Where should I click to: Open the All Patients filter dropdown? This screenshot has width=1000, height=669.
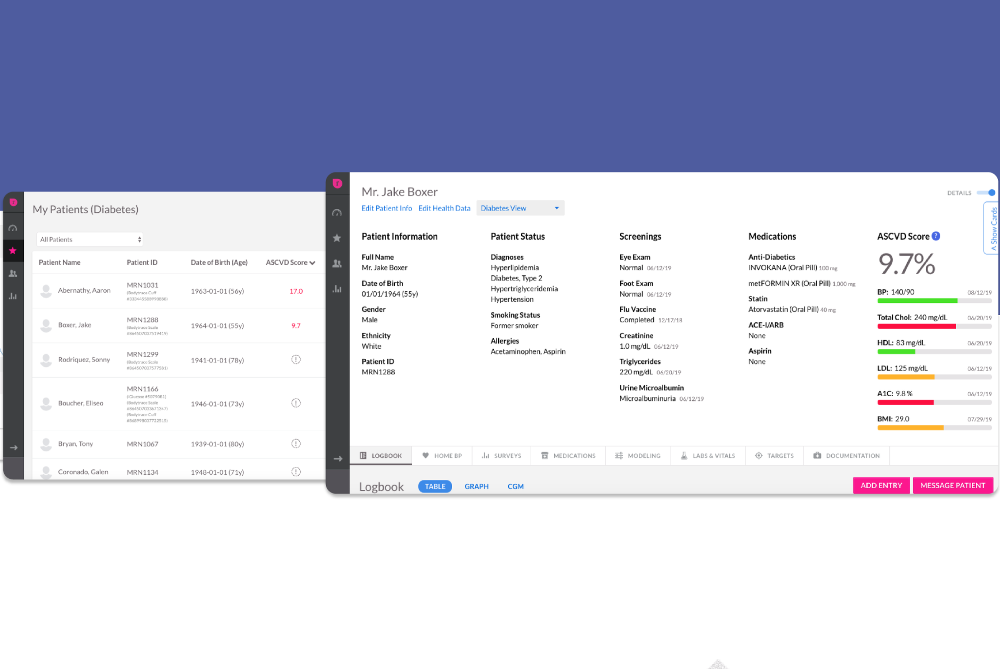(90, 240)
